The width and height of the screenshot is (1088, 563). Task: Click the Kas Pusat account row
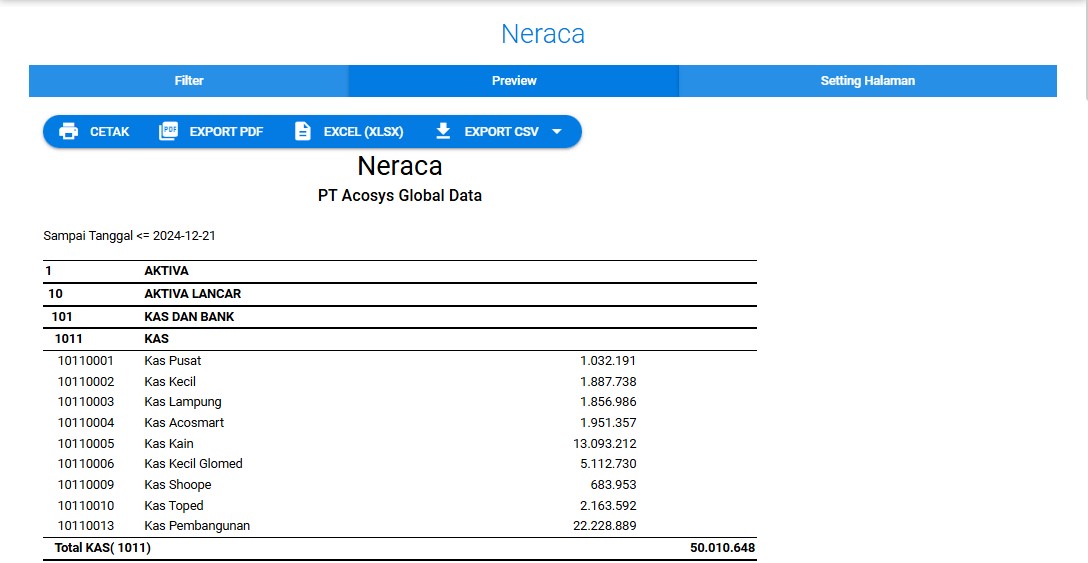(x=173, y=361)
